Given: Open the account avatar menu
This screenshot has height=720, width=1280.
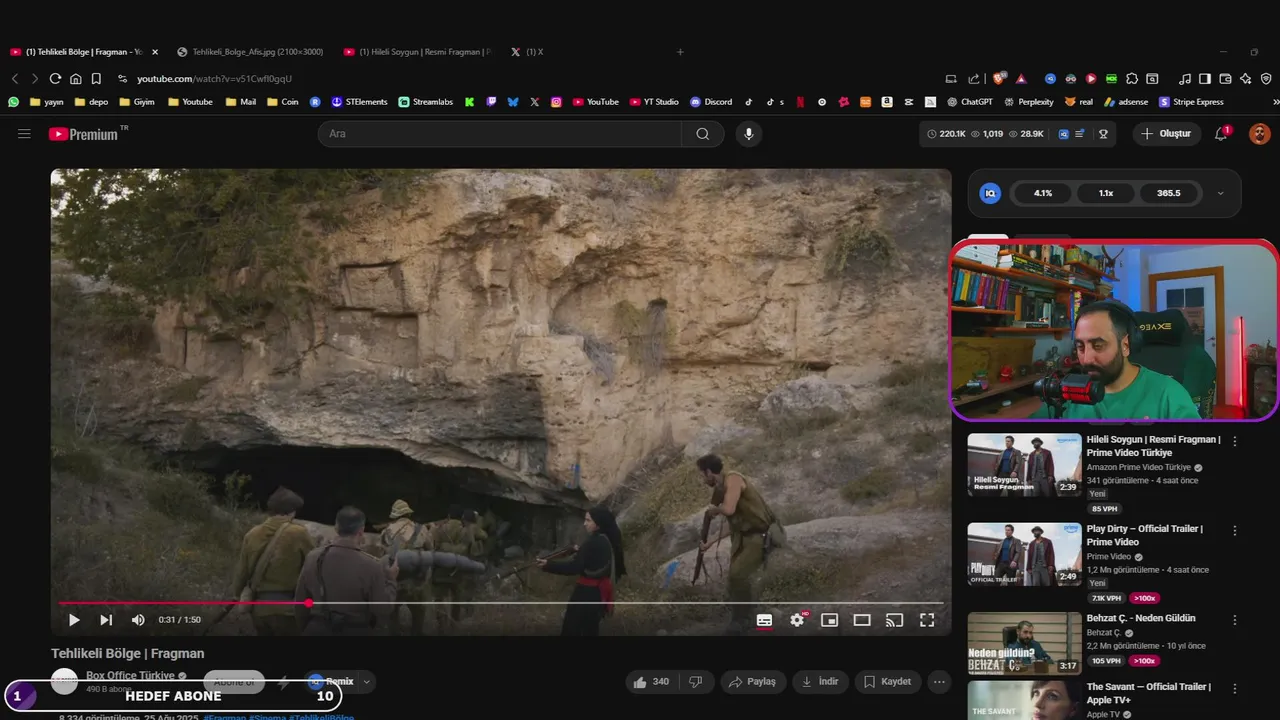Looking at the screenshot, I should tap(1259, 133).
